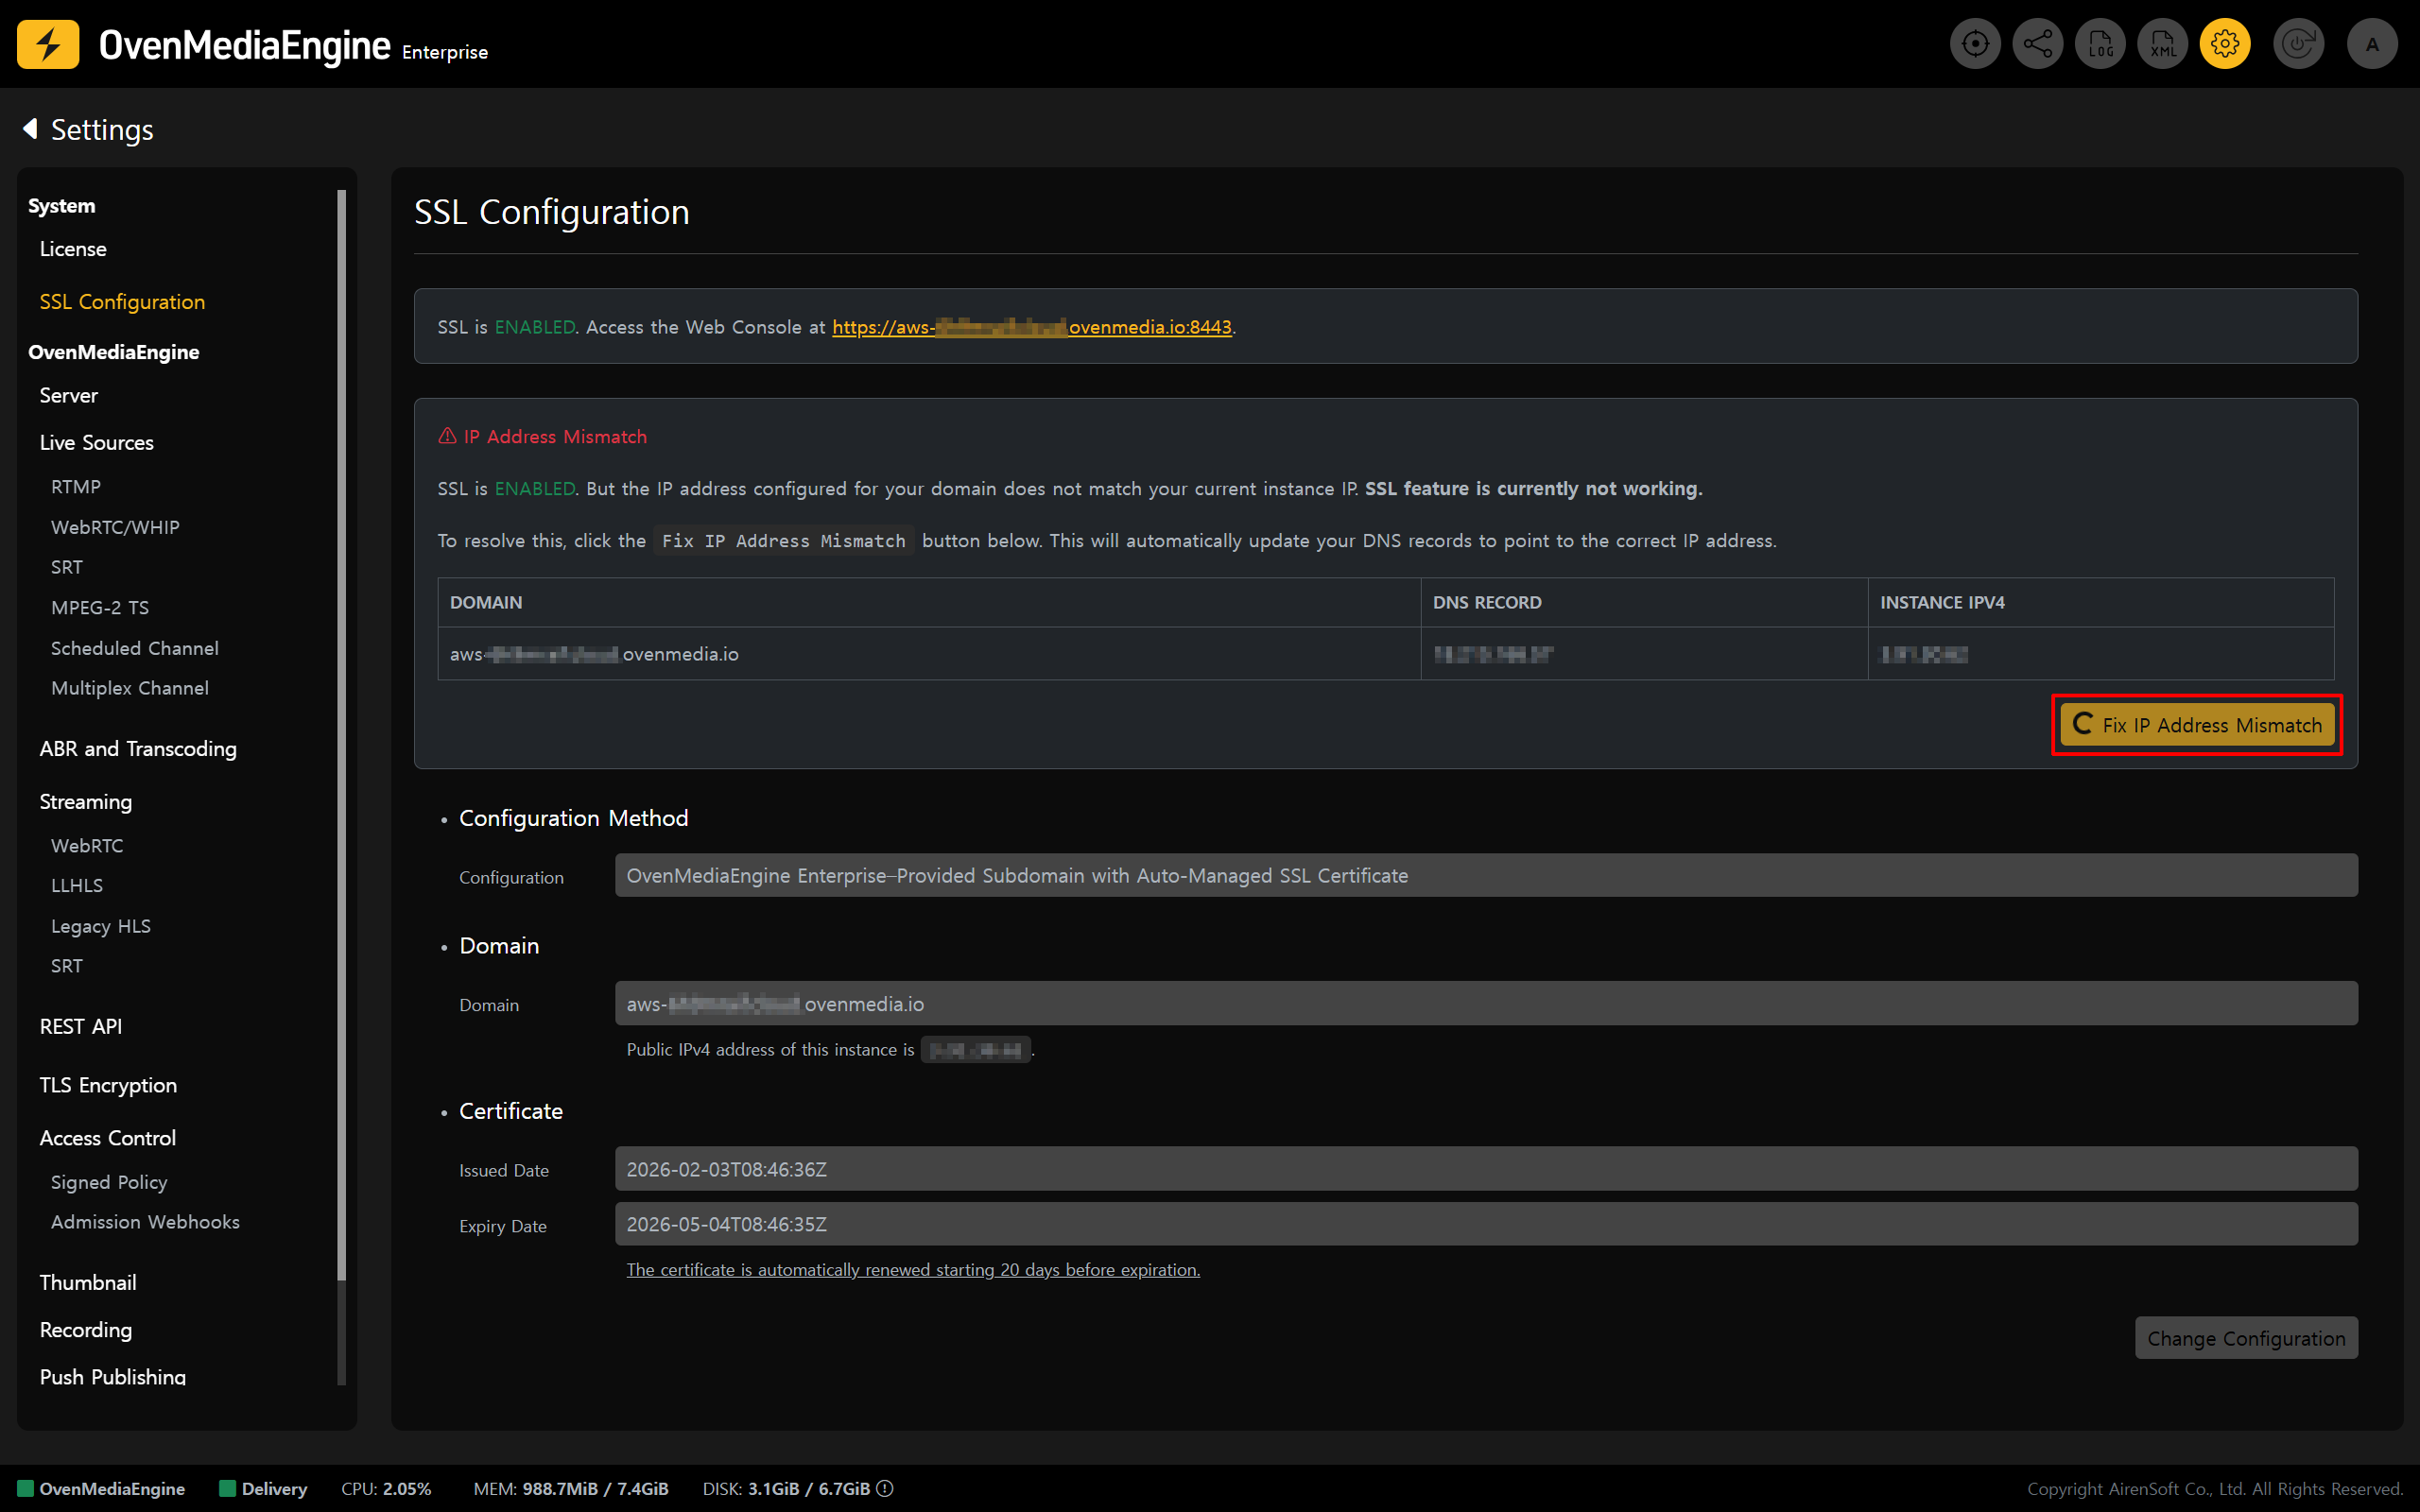
Task: Open the account avatar 'A' menu
Action: pyautogui.click(x=2372, y=44)
